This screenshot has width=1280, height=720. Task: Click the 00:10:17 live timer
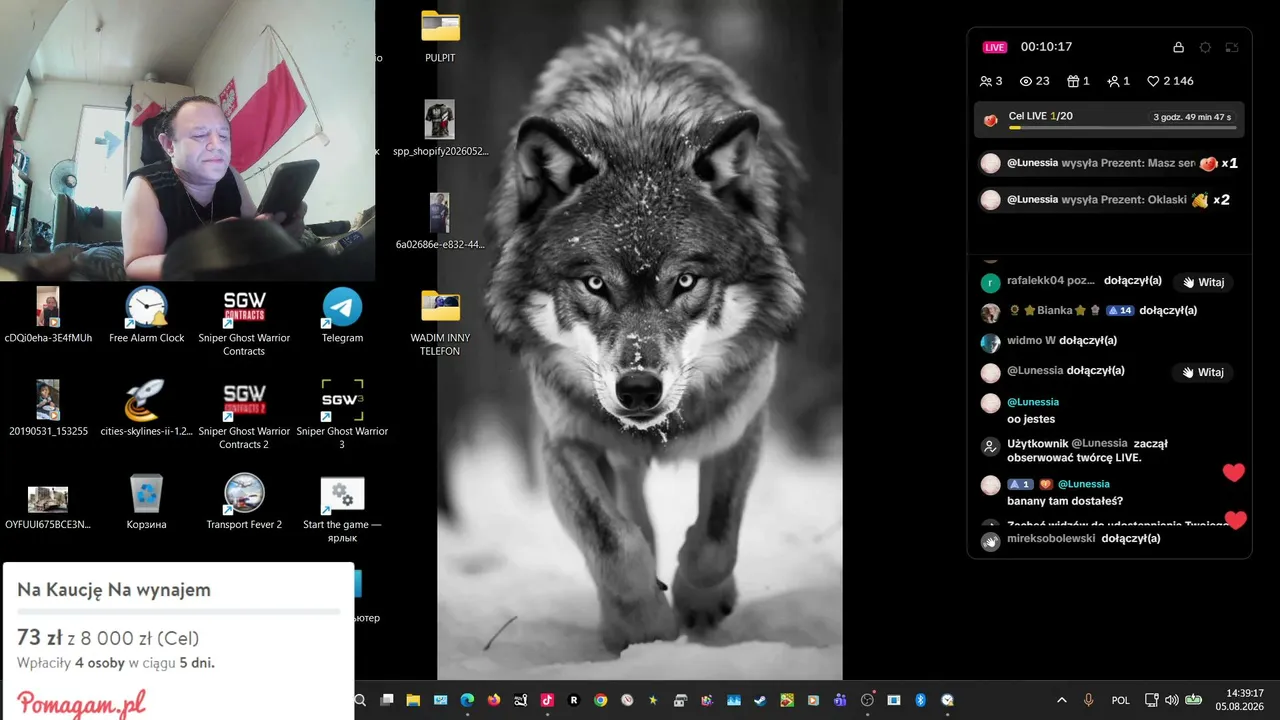point(1046,47)
